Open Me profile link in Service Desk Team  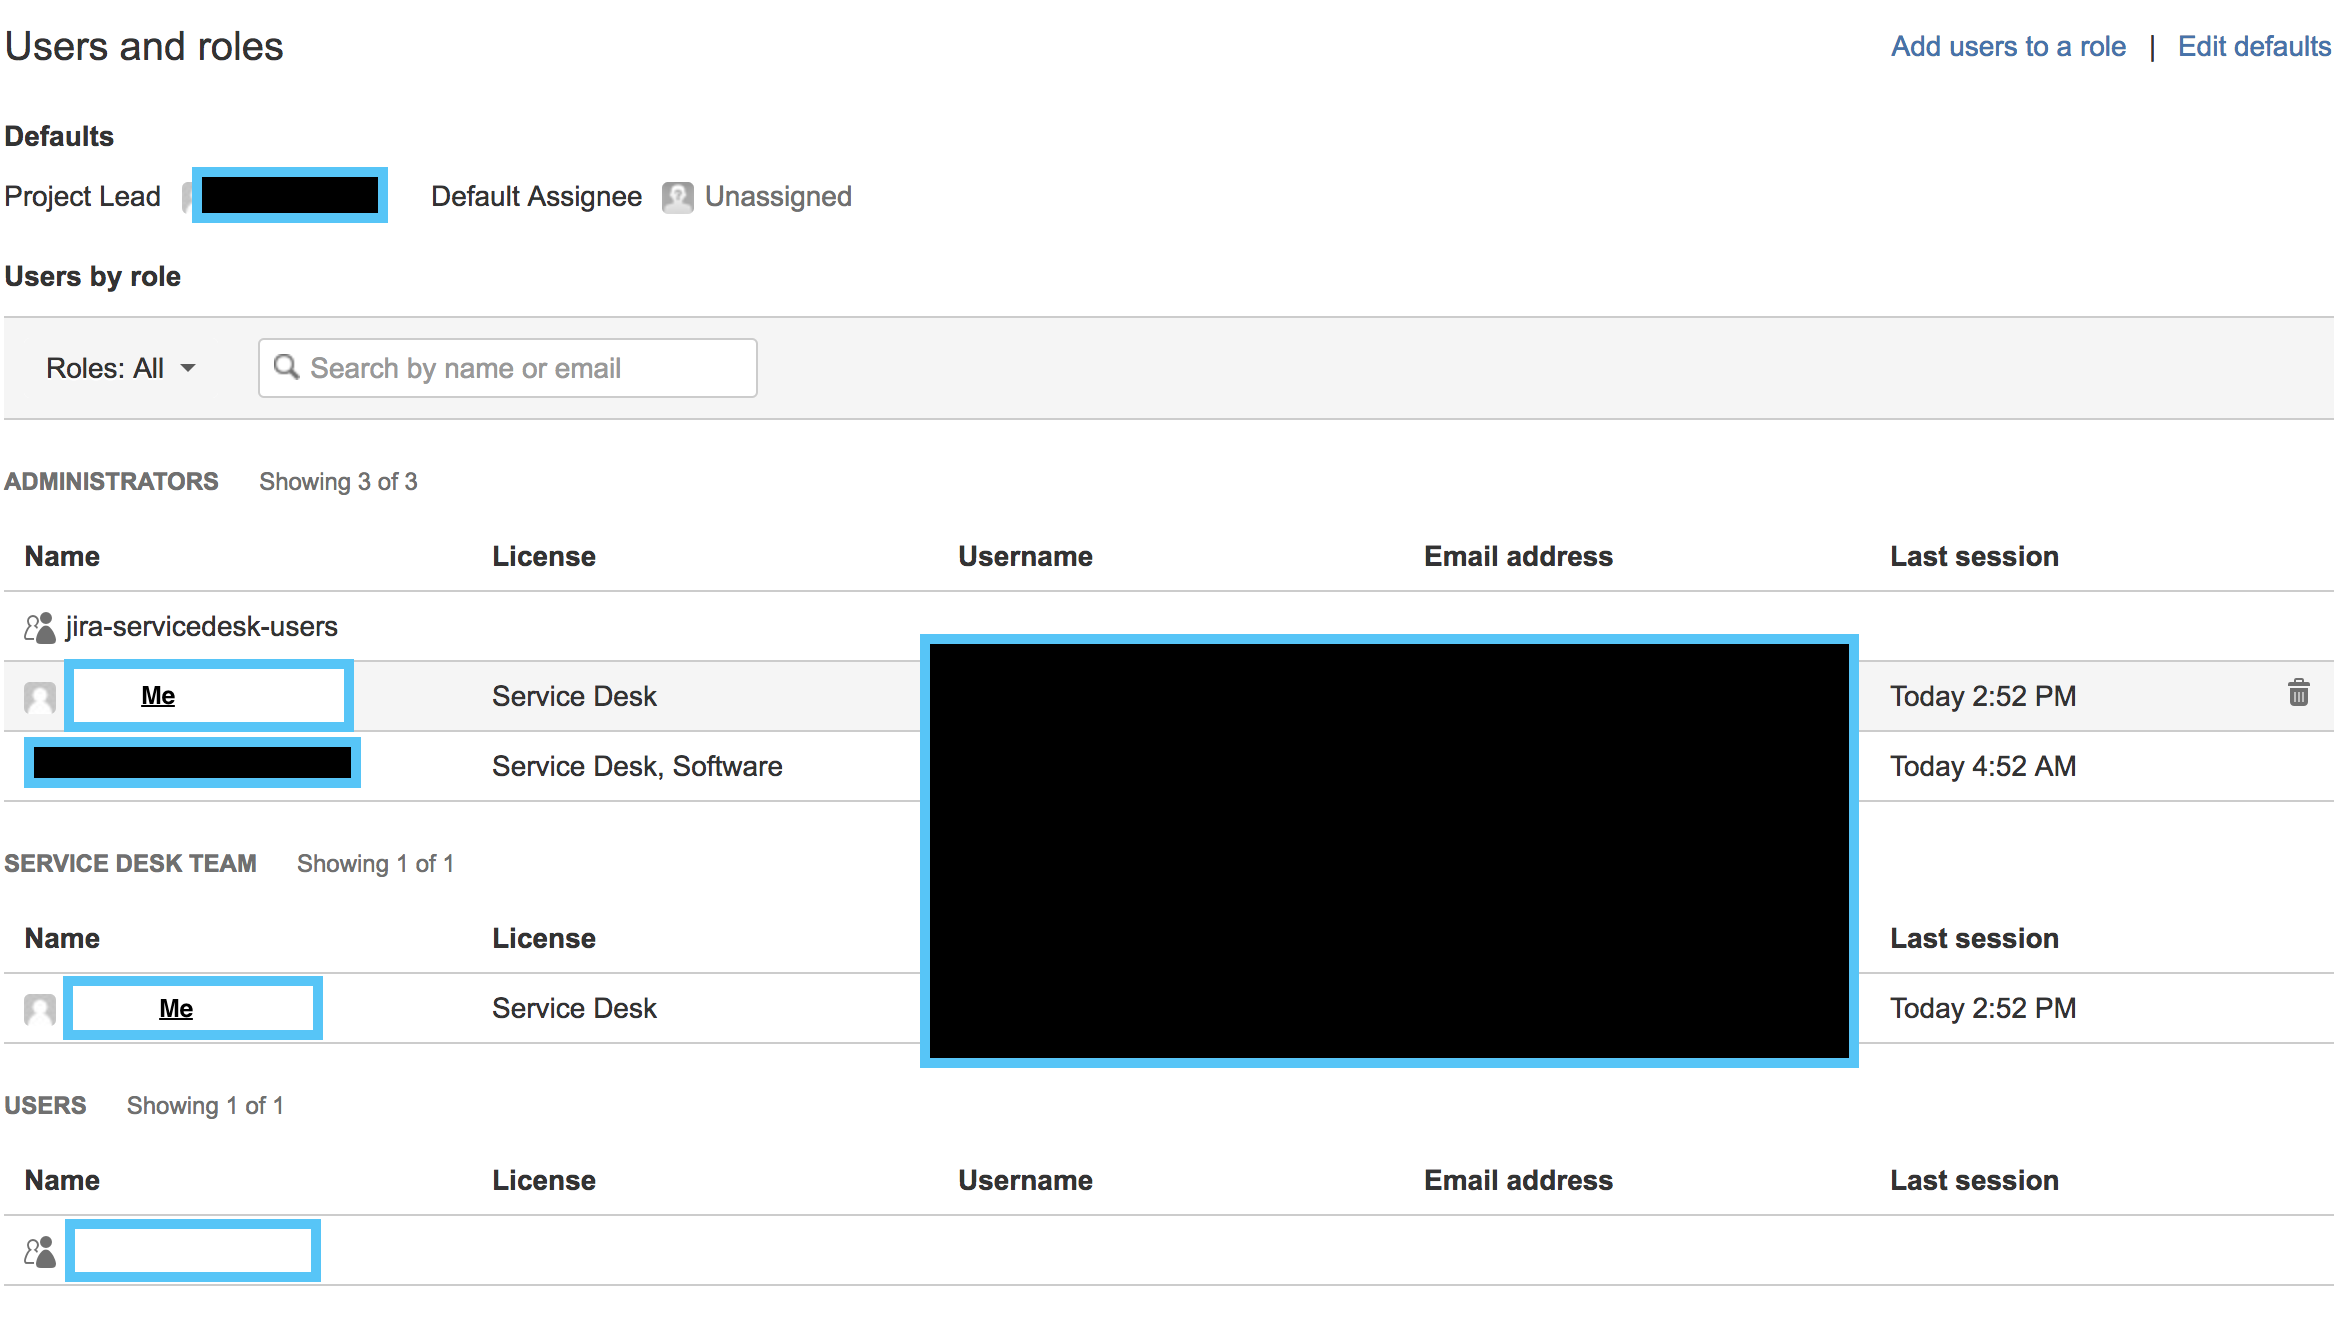tap(176, 1008)
